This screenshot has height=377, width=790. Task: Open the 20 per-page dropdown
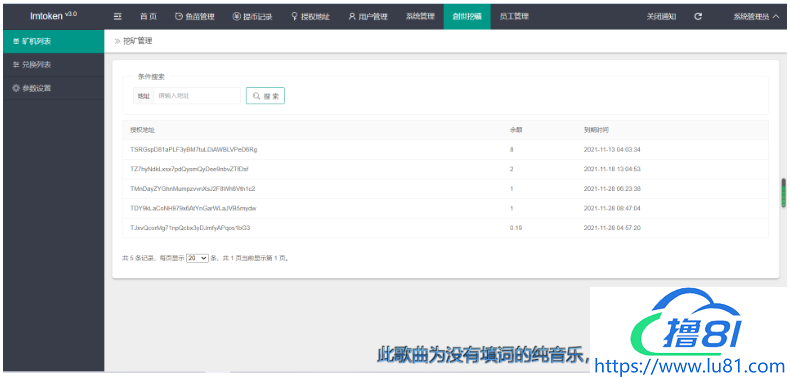coord(197,258)
